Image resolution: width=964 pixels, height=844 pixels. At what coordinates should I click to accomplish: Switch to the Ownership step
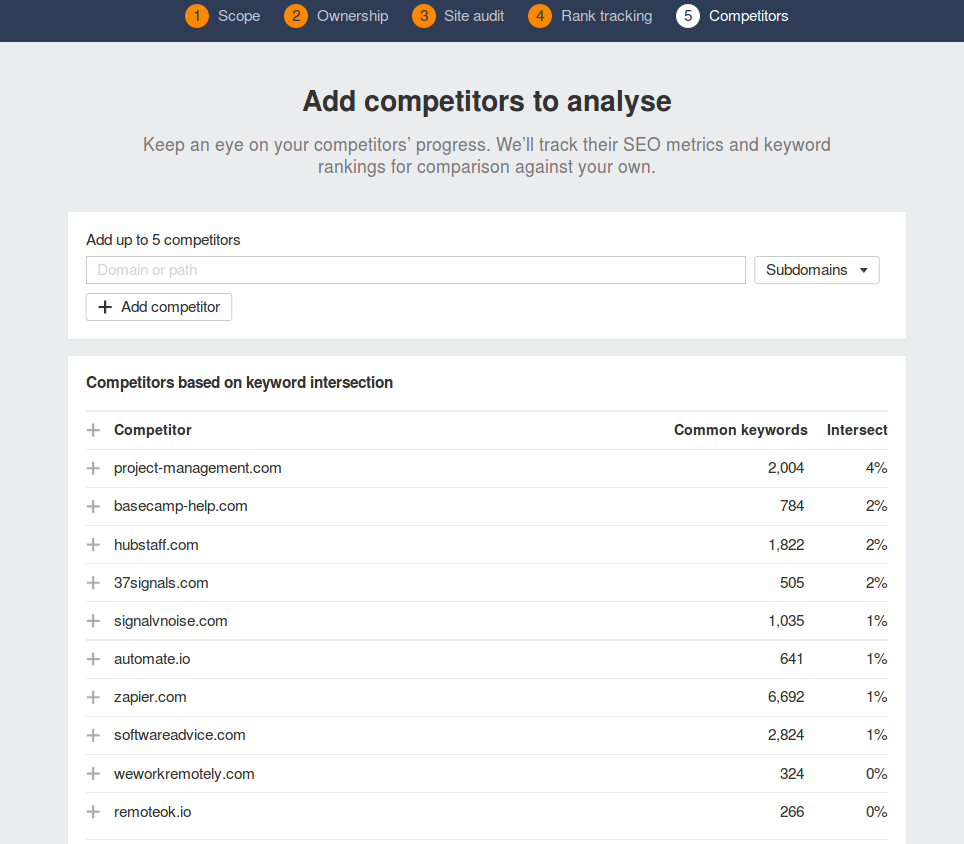pyautogui.click(x=336, y=16)
